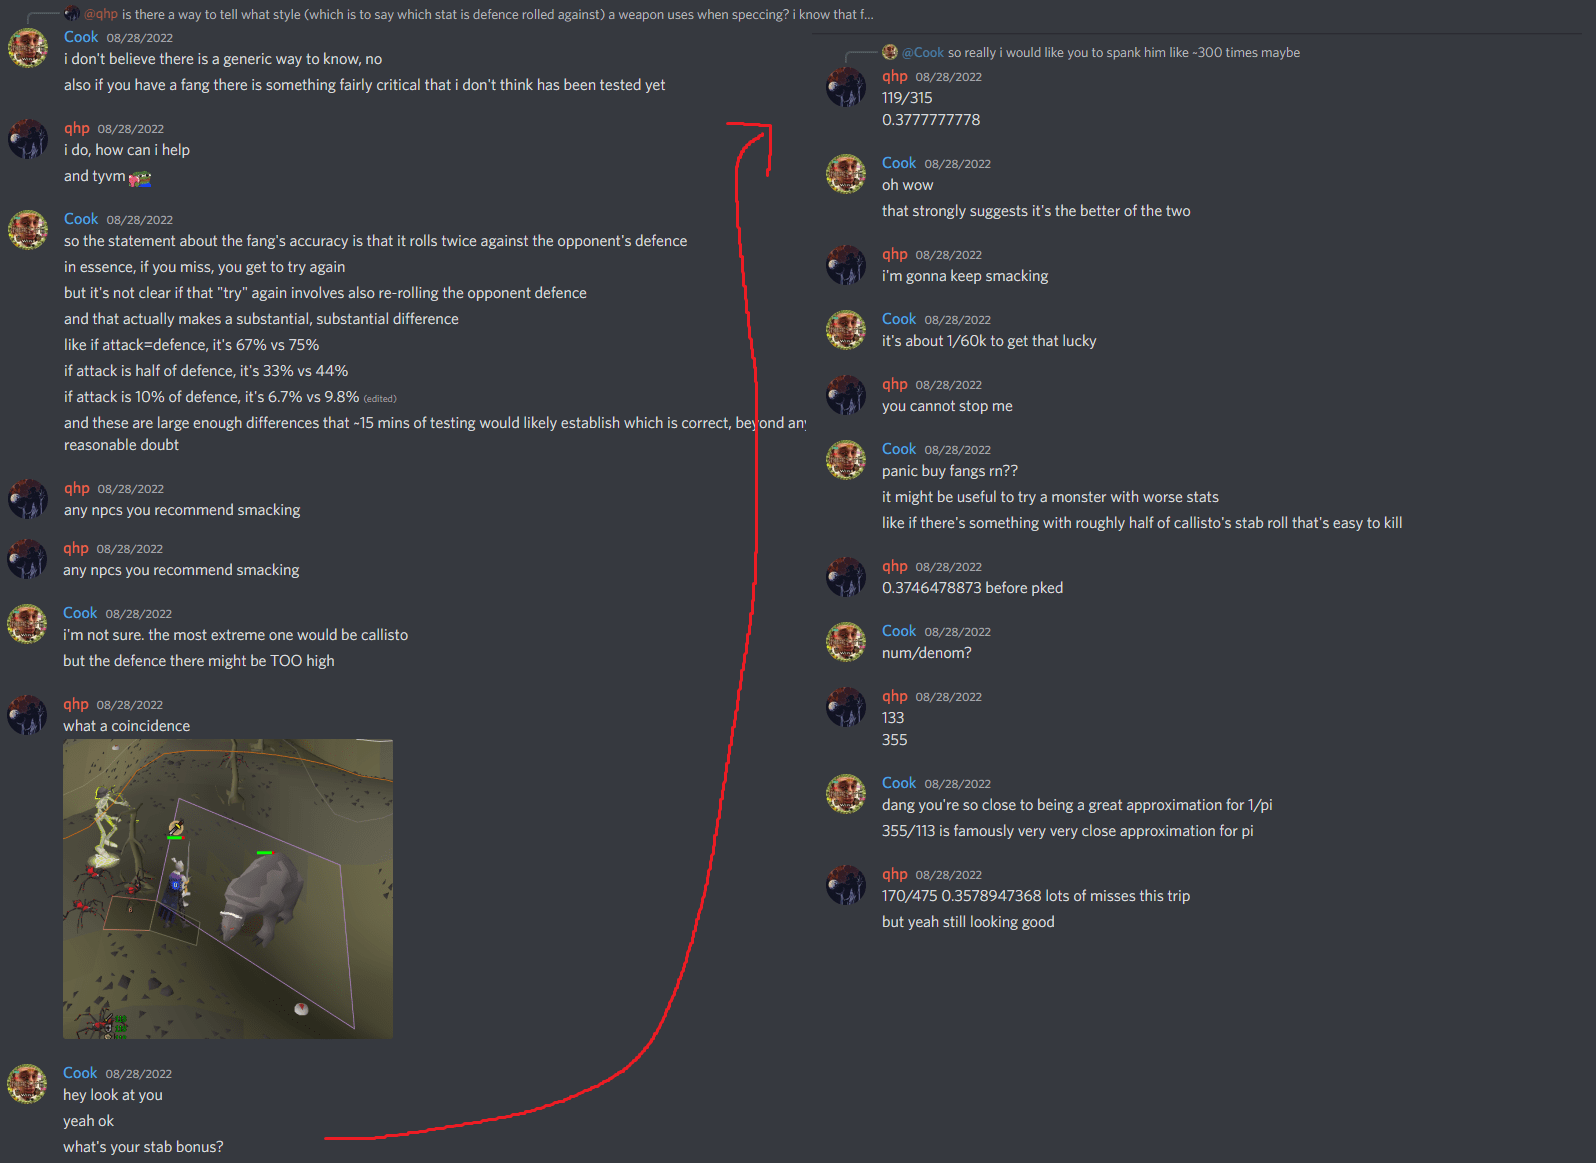Open the @qhp mention in the top reply preview
Screen dimensions: 1596x1163
[x=101, y=14]
